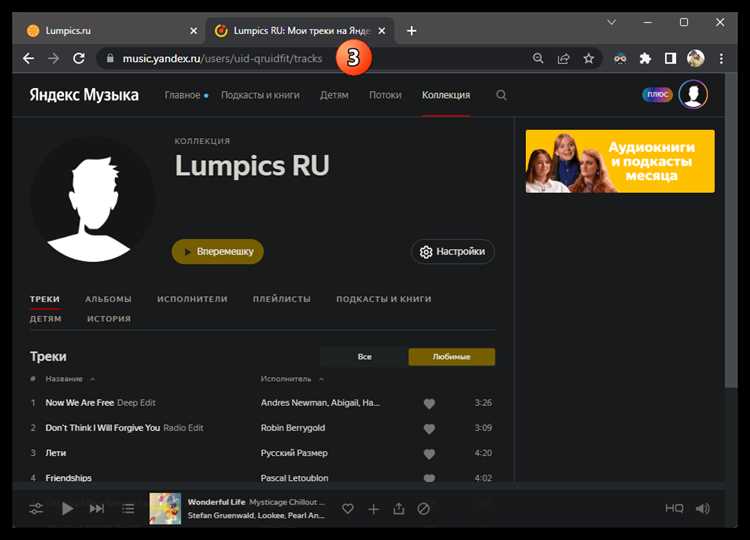750x540 pixels.
Task: Open search with the magnifier icon
Action: [x=501, y=95]
